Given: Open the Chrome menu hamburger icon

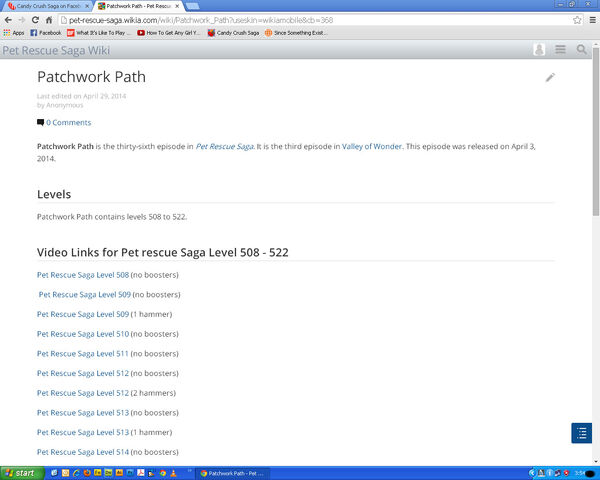Looking at the screenshot, I should (x=592, y=20).
